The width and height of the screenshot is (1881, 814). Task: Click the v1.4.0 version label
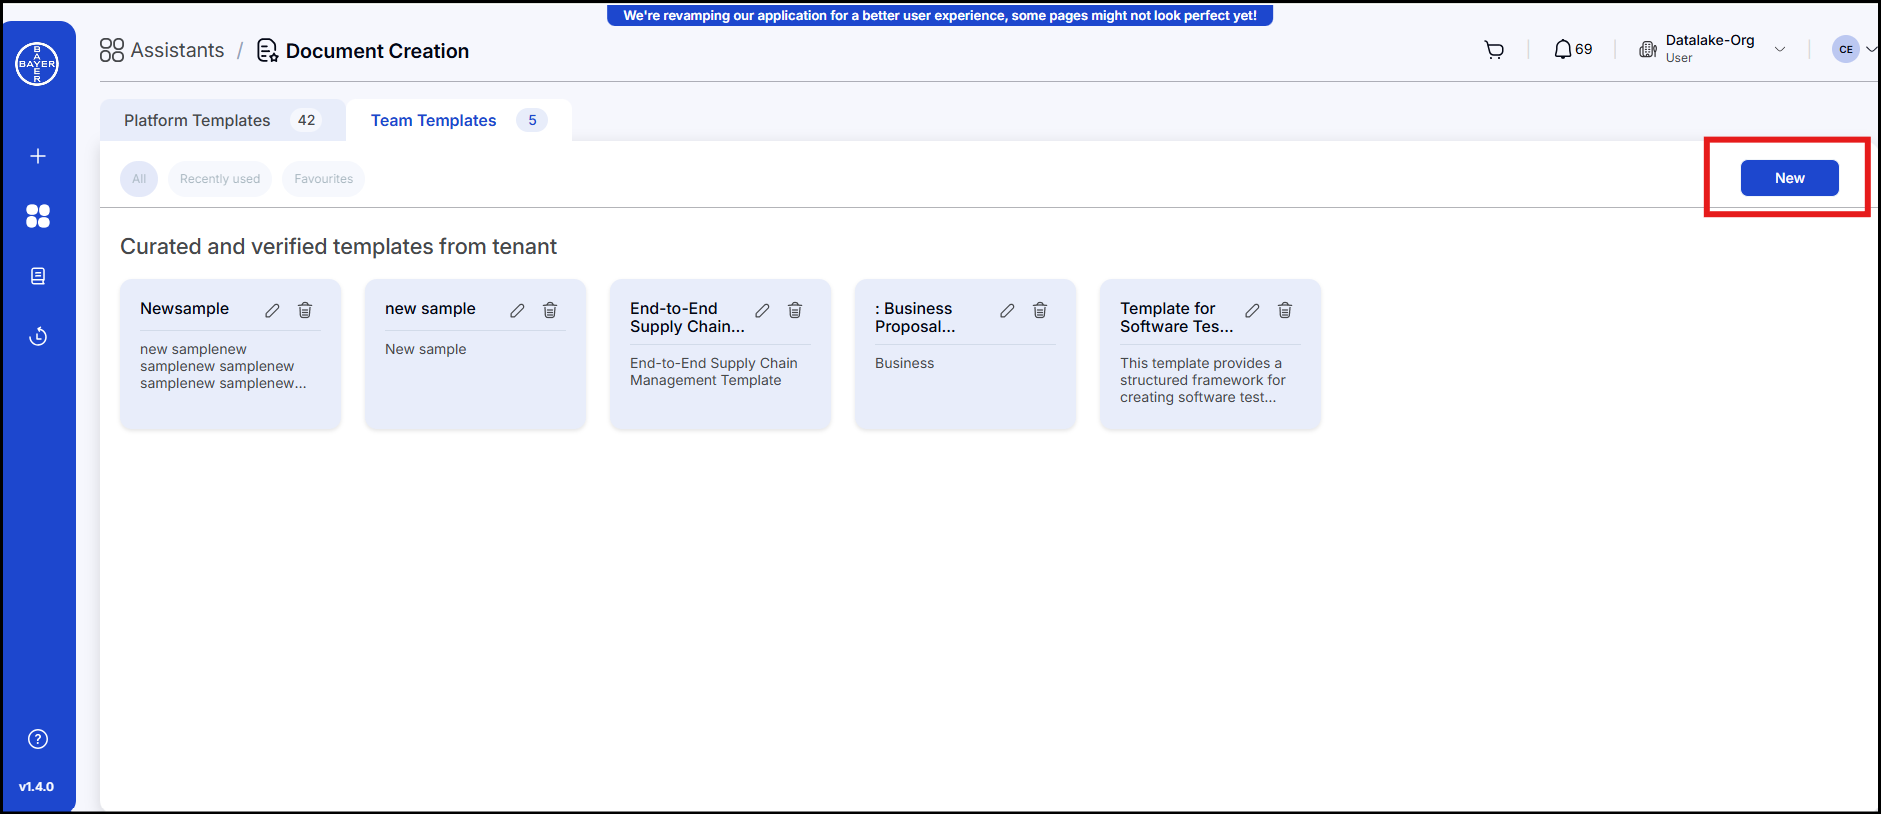pyautogui.click(x=37, y=787)
